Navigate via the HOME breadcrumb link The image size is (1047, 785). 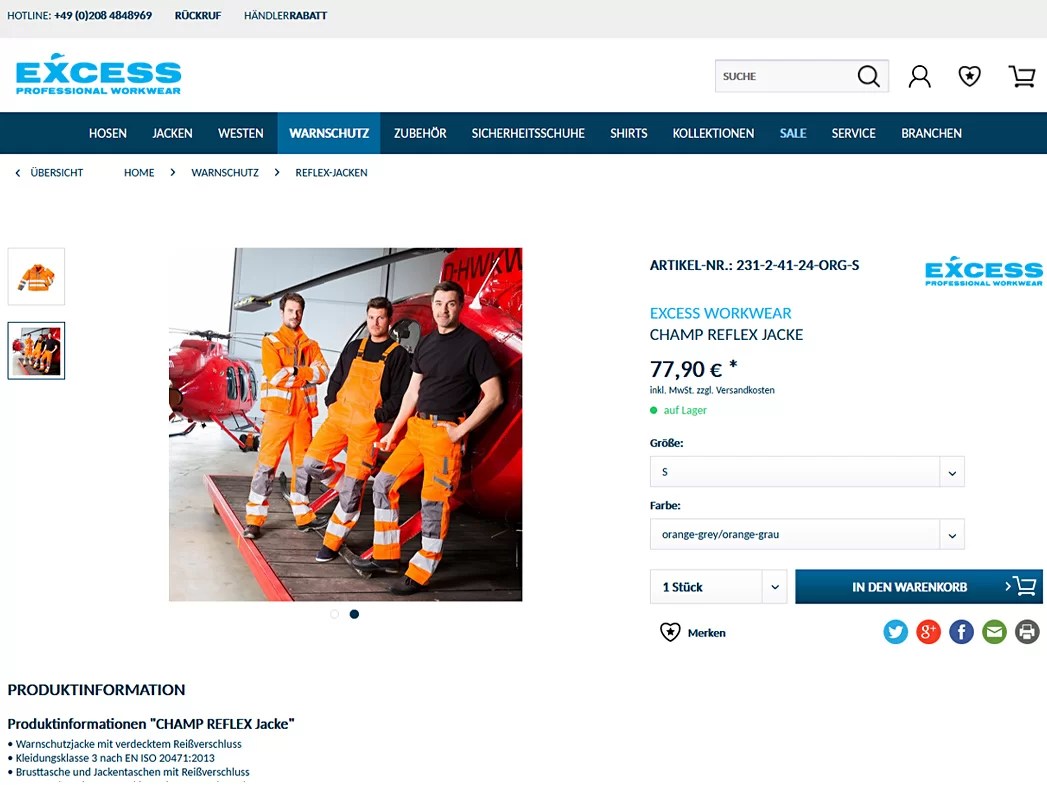tap(139, 172)
